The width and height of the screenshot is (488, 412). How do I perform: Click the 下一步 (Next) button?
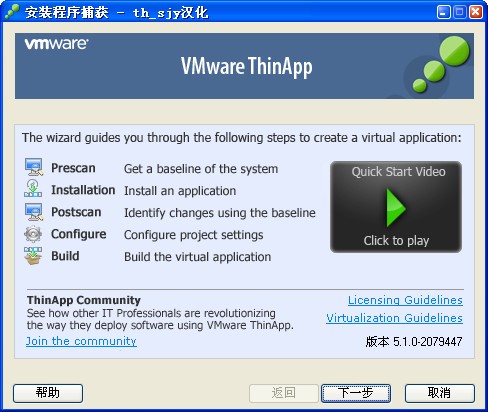coord(356,393)
